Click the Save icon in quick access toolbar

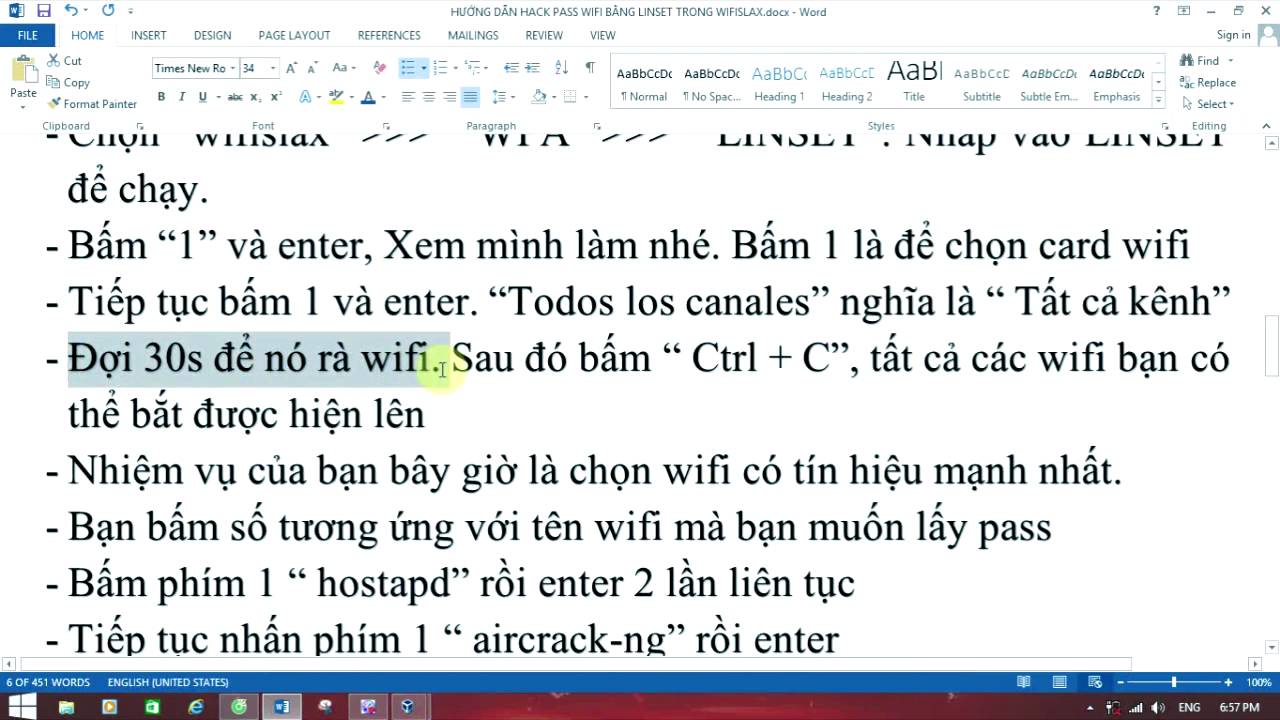(x=43, y=11)
